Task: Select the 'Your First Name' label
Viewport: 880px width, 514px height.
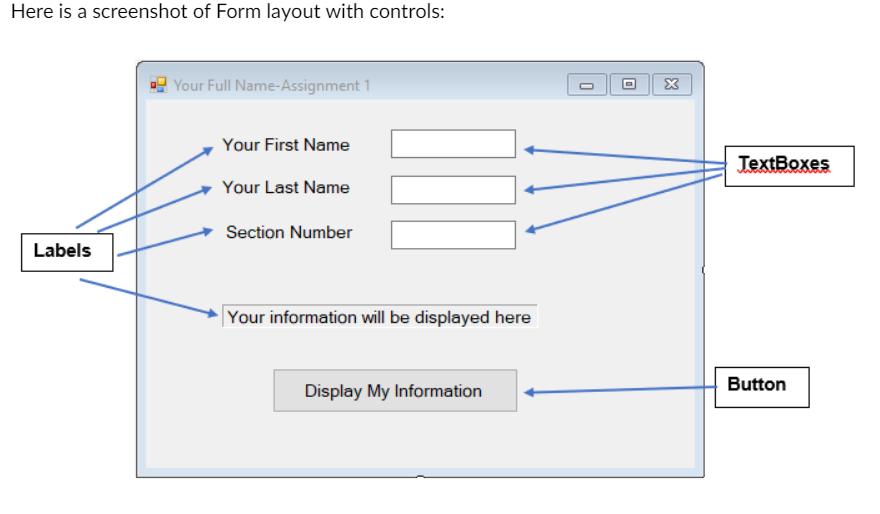Action: (x=286, y=145)
